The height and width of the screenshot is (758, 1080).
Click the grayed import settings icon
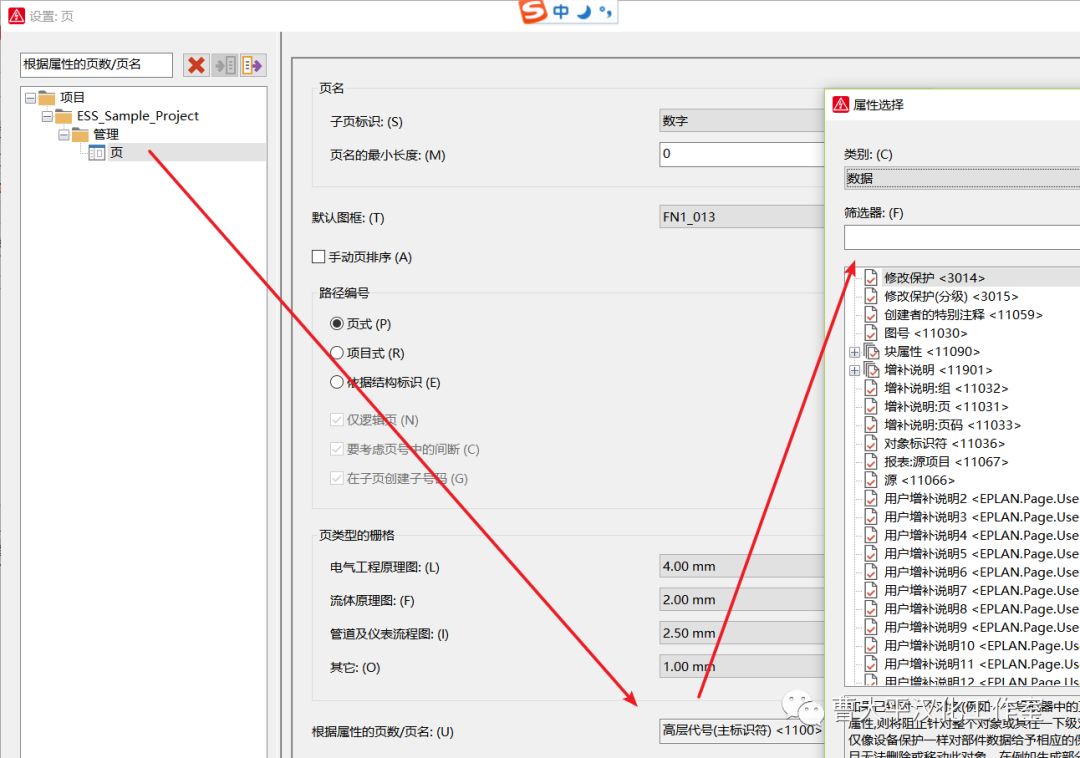[x=225, y=65]
